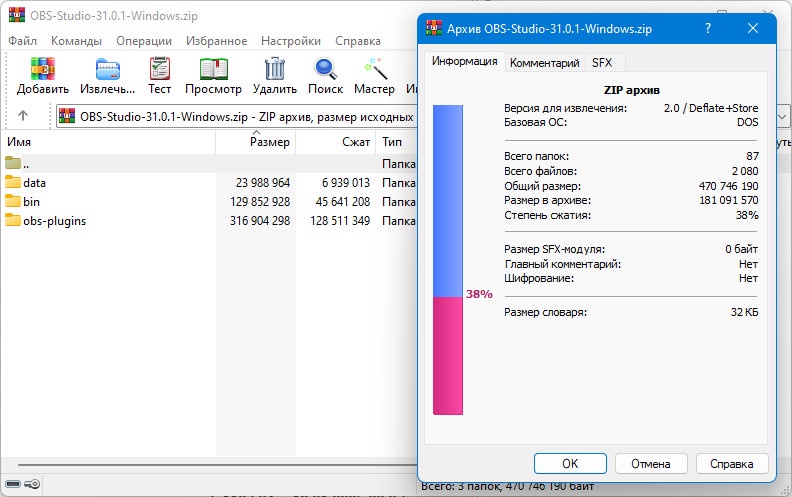
Task: Go up one folder with arrow icon
Action: (23, 116)
